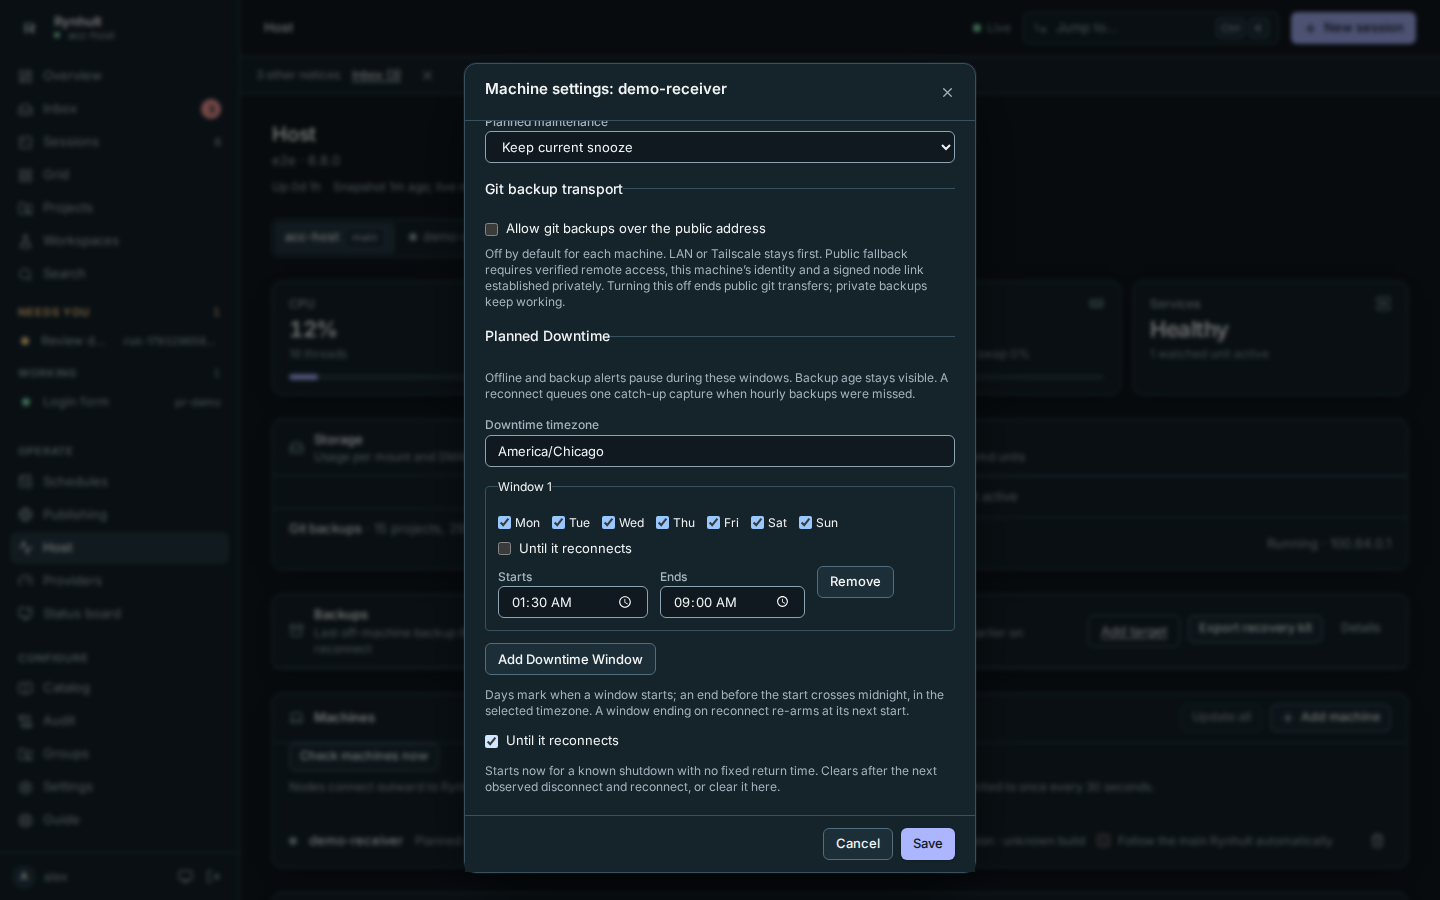Open Inbox in the sidebar
Screen dimensions: 1440x900
pos(120,109)
